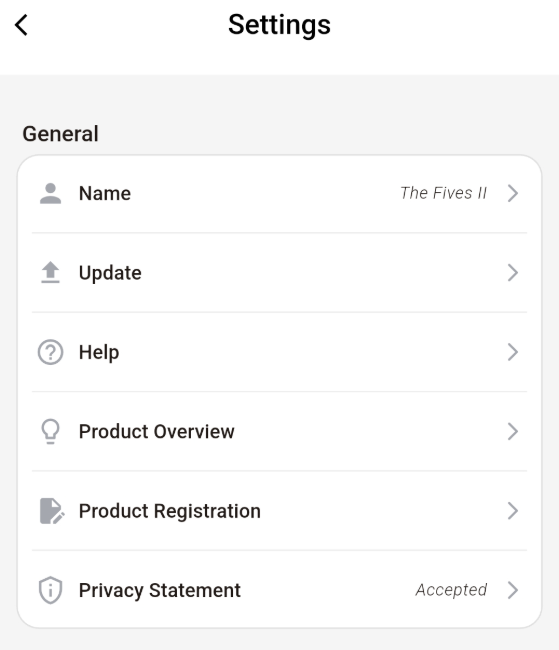Expand Product Registration chevron arrow
The width and height of the screenshot is (559, 650).
click(x=513, y=511)
